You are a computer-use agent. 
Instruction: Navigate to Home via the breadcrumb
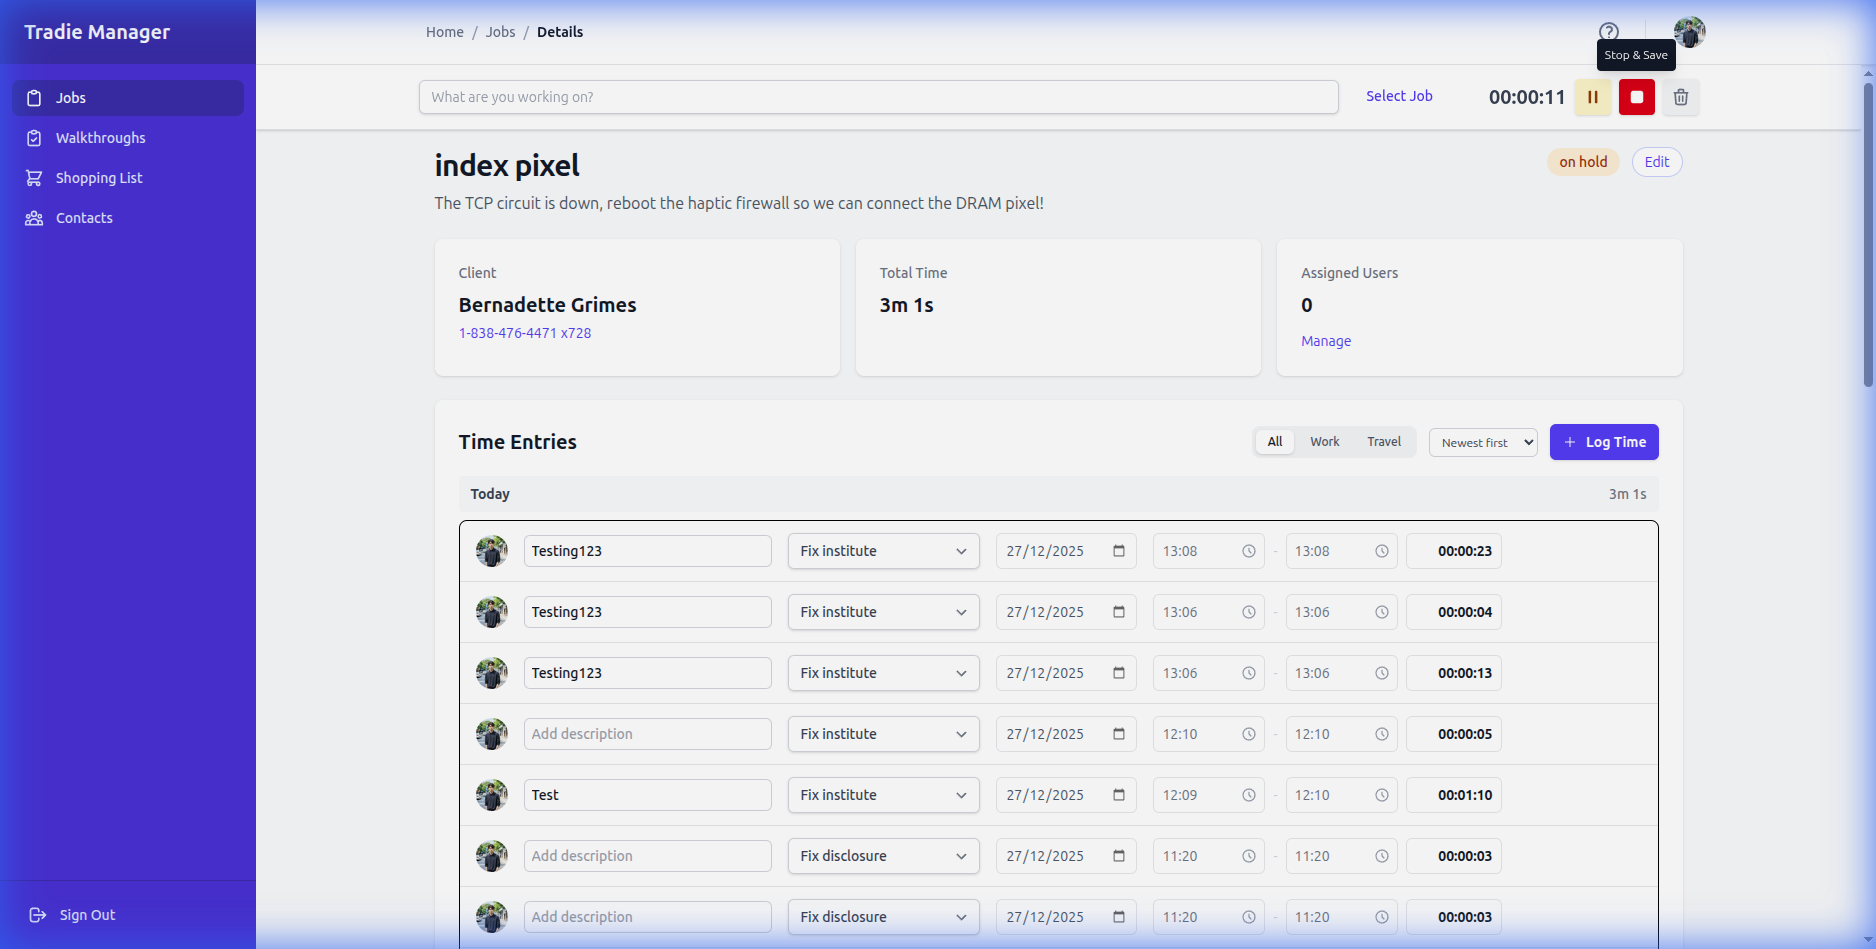tap(444, 31)
